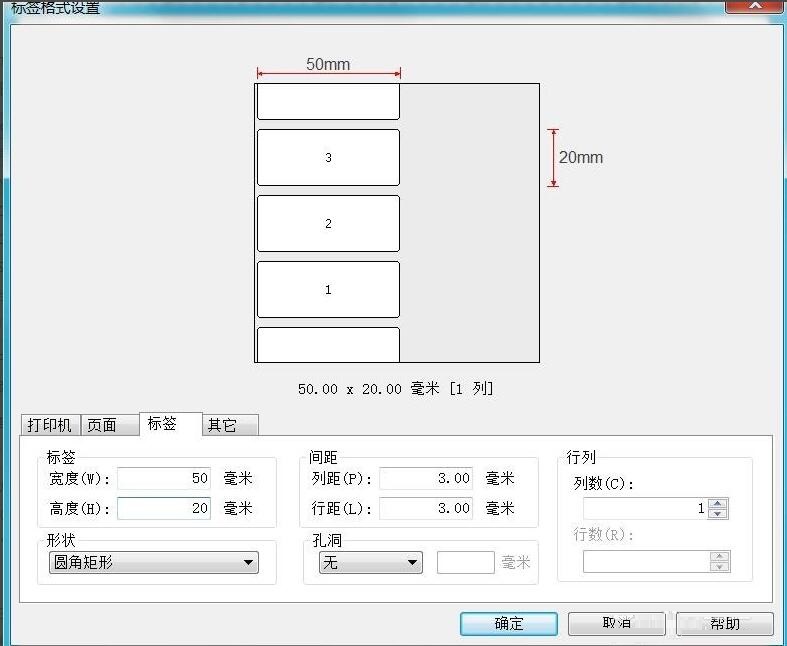Screen dimensions: 787x646
Task: Click the 宽度(W) input field
Action: click(164, 478)
